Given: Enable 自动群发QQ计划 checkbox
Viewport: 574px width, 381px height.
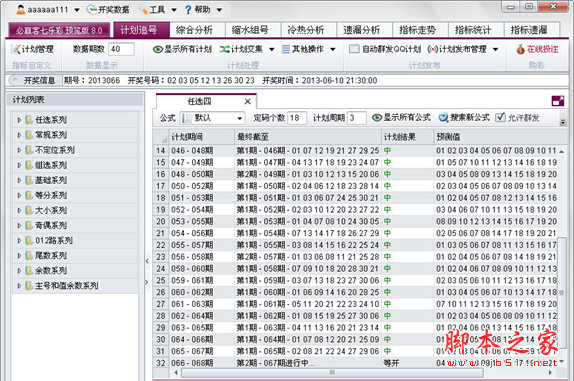Looking at the screenshot, I should coord(354,49).
